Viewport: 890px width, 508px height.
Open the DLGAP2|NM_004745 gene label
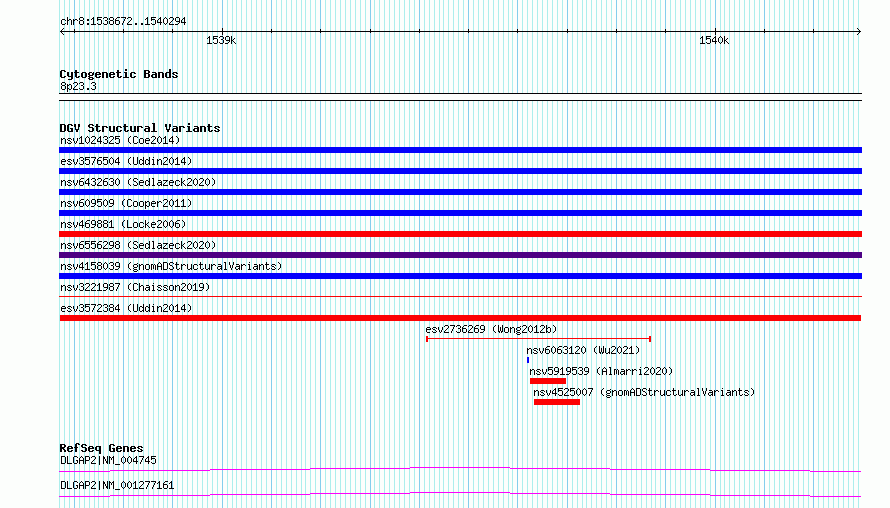[x=108, y=460]
